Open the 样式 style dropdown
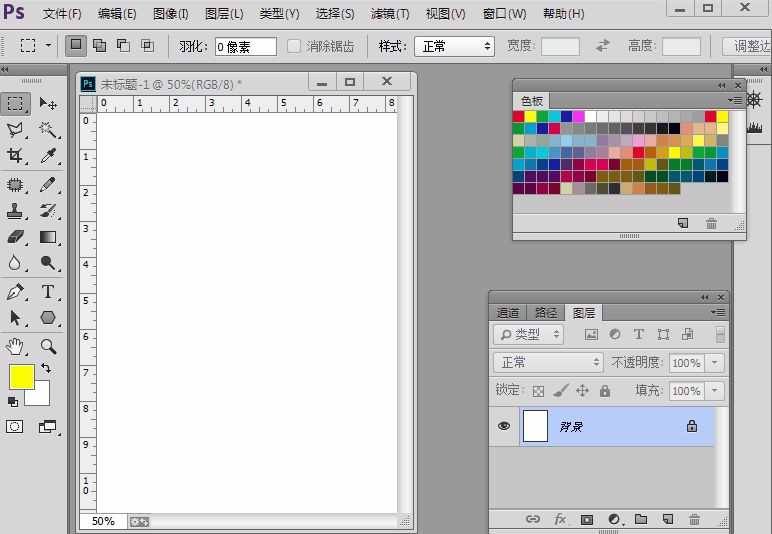The image size is (772, 534). [454, 47]
